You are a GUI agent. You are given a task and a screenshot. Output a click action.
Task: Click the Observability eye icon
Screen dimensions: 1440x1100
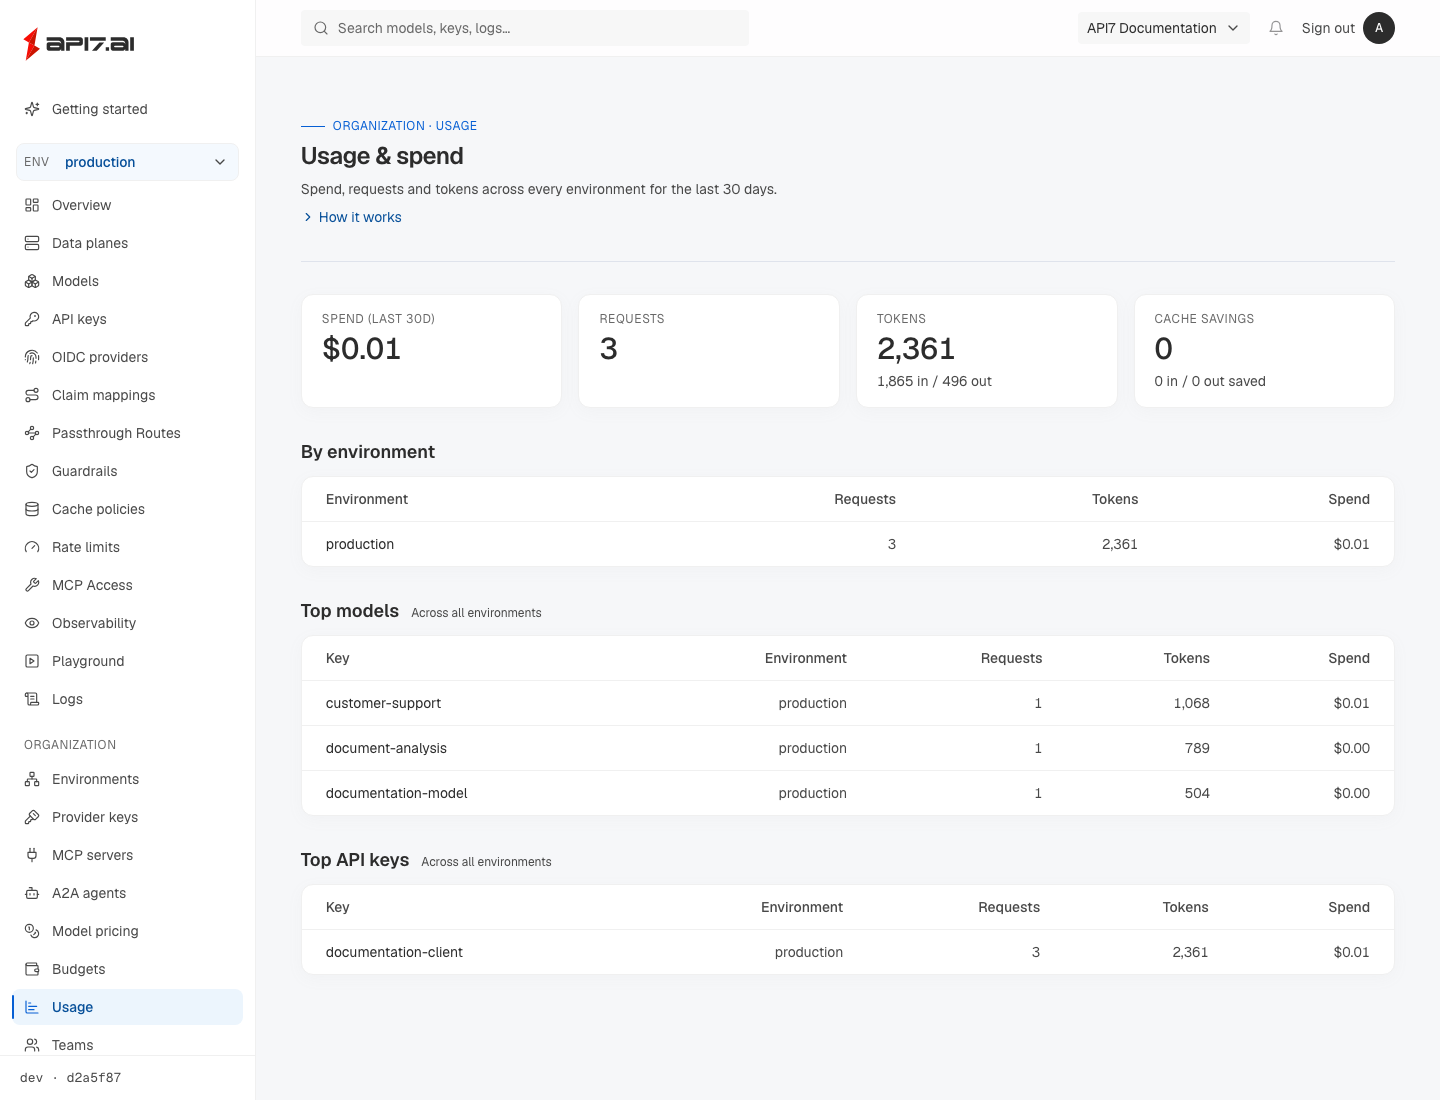(32, 623)
